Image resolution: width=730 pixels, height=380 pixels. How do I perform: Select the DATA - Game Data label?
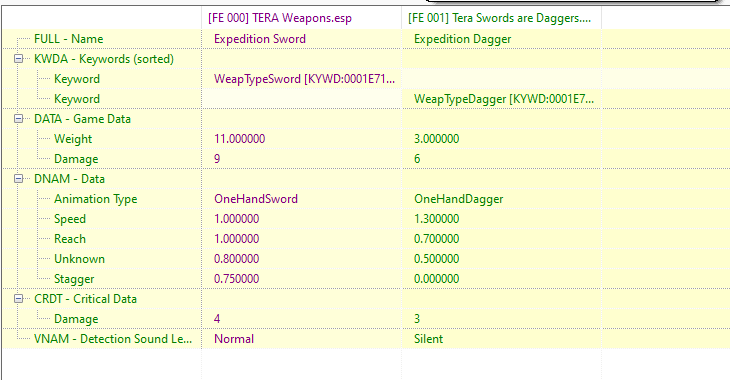(x=82, y=119)
